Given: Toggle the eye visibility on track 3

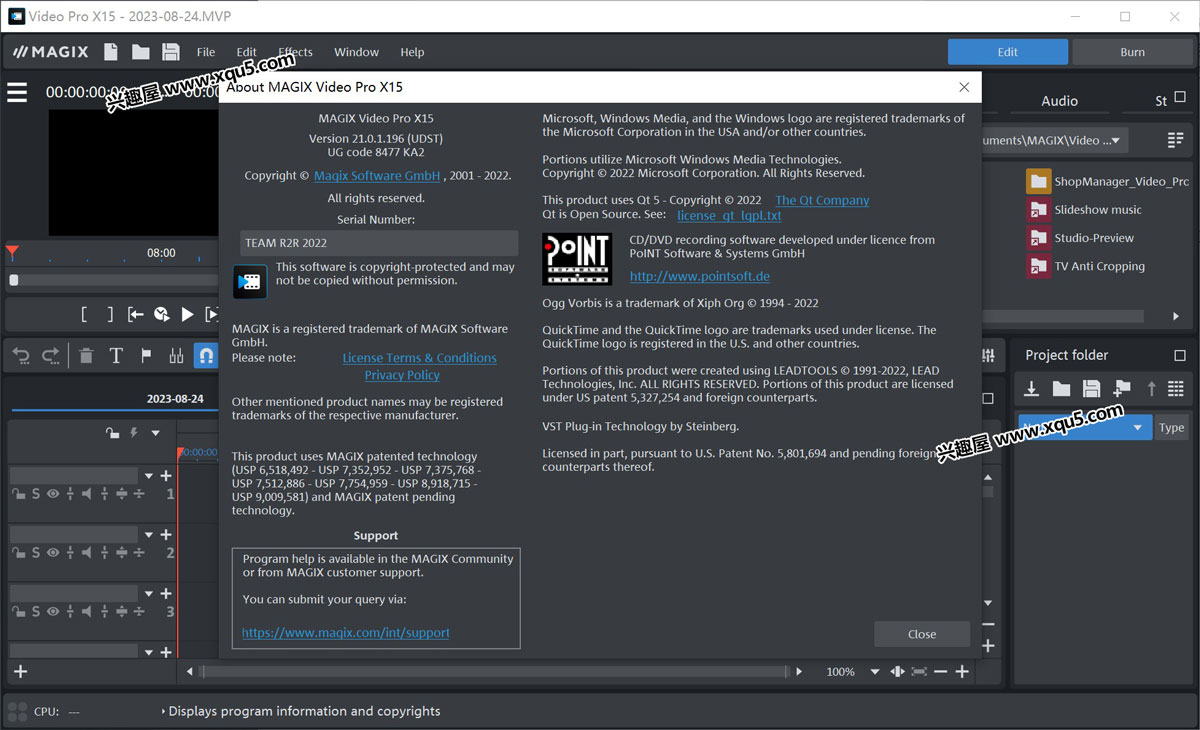Looking at the screenshot, I should pyautogui.click(x=53, y=612).
